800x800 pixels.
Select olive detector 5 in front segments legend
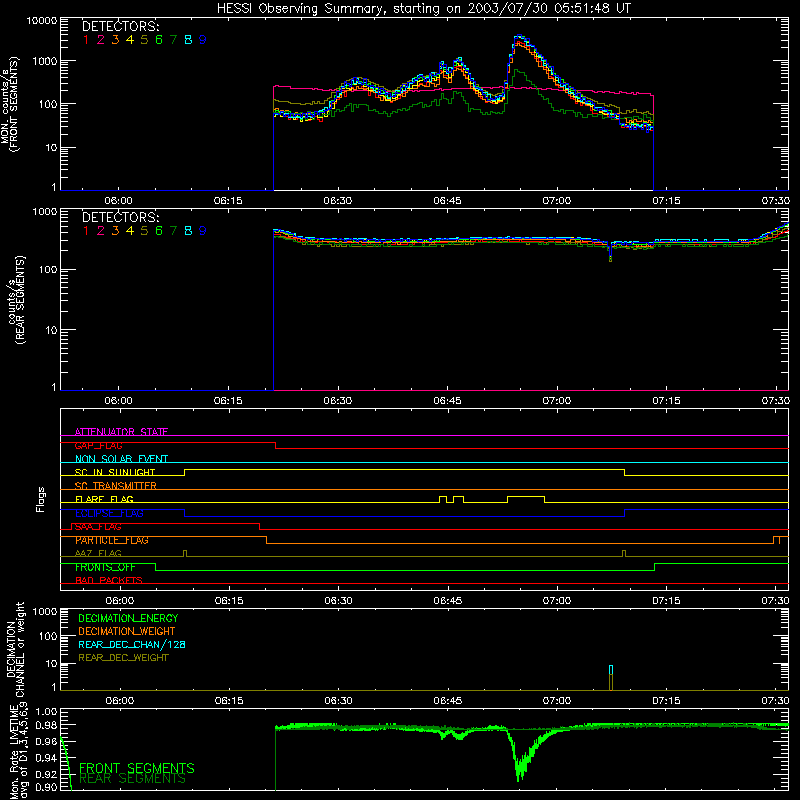[x=144, y=40]
